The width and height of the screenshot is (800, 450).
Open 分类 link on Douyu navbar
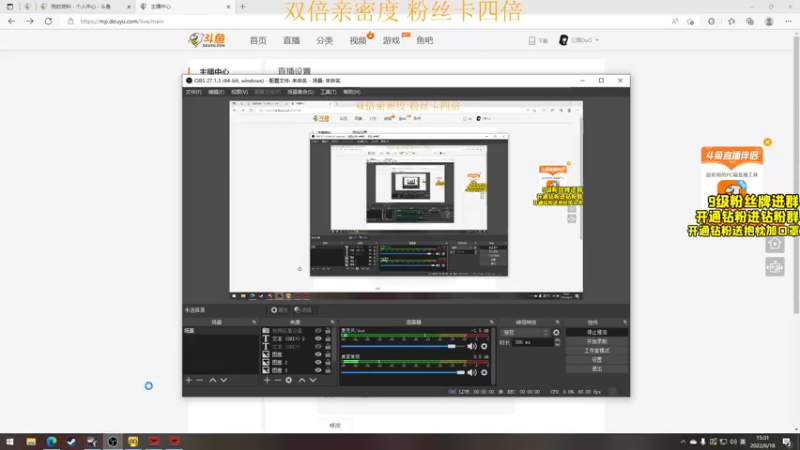(x=324, y=40)
